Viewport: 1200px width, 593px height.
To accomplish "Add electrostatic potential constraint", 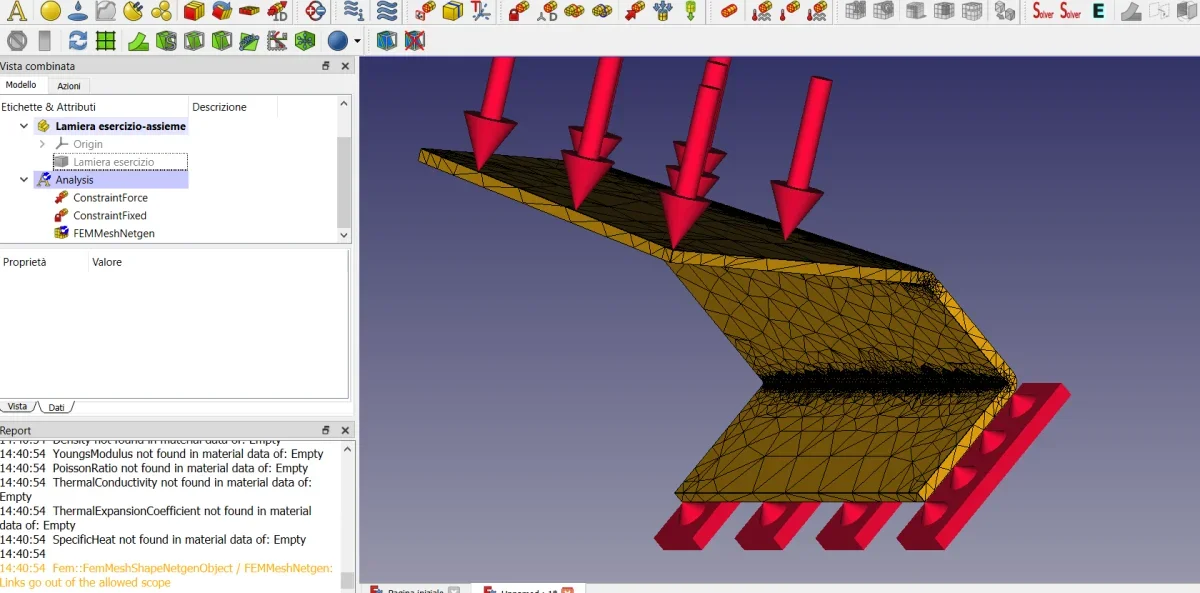I will [x=315, y=11].
